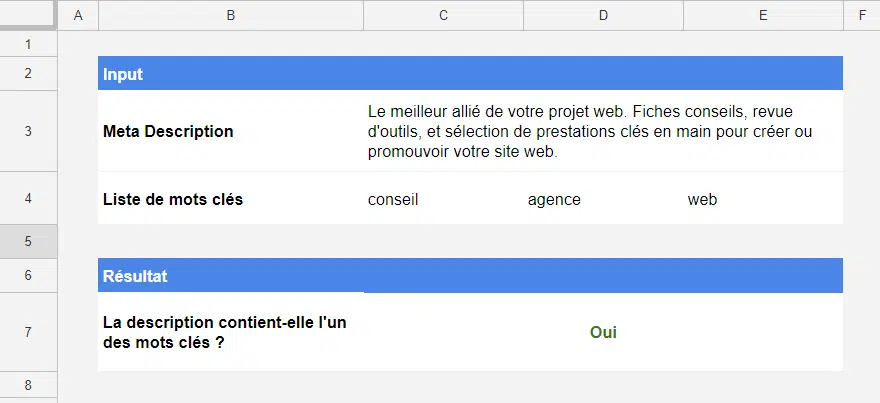Screen dimensions: 880x403
Task: Select the keyword cell 'agence'
Action: point(603,199)
